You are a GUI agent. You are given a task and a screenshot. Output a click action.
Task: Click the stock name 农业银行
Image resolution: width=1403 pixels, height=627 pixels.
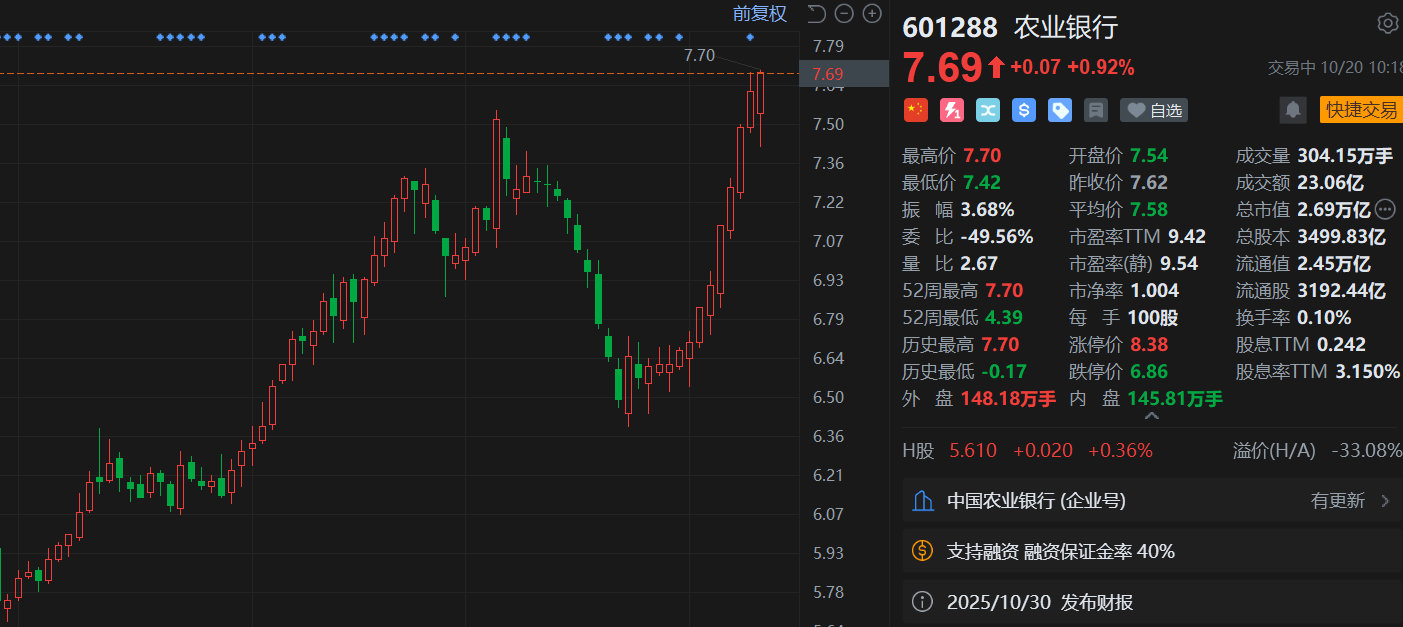1066,27
